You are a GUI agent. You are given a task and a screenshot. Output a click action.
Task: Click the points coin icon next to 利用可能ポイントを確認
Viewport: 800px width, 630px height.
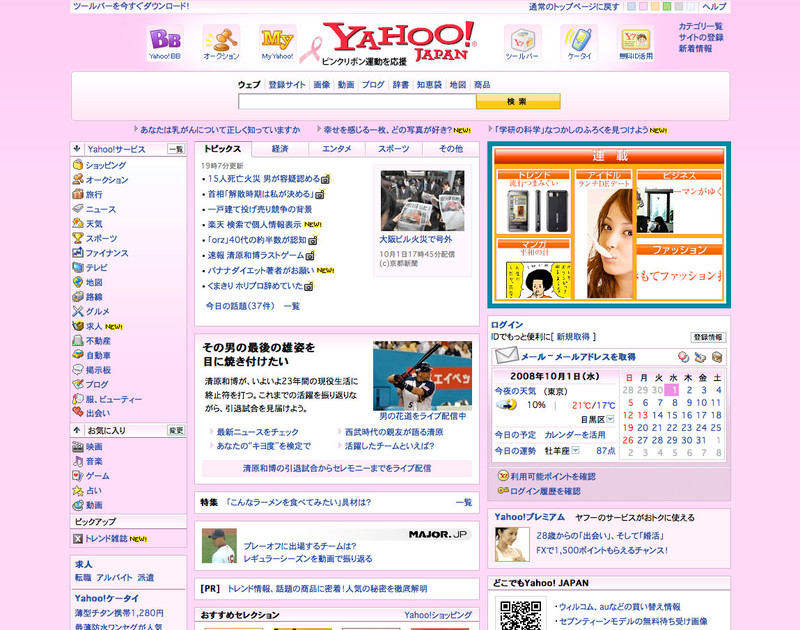(x=503, y=476)
